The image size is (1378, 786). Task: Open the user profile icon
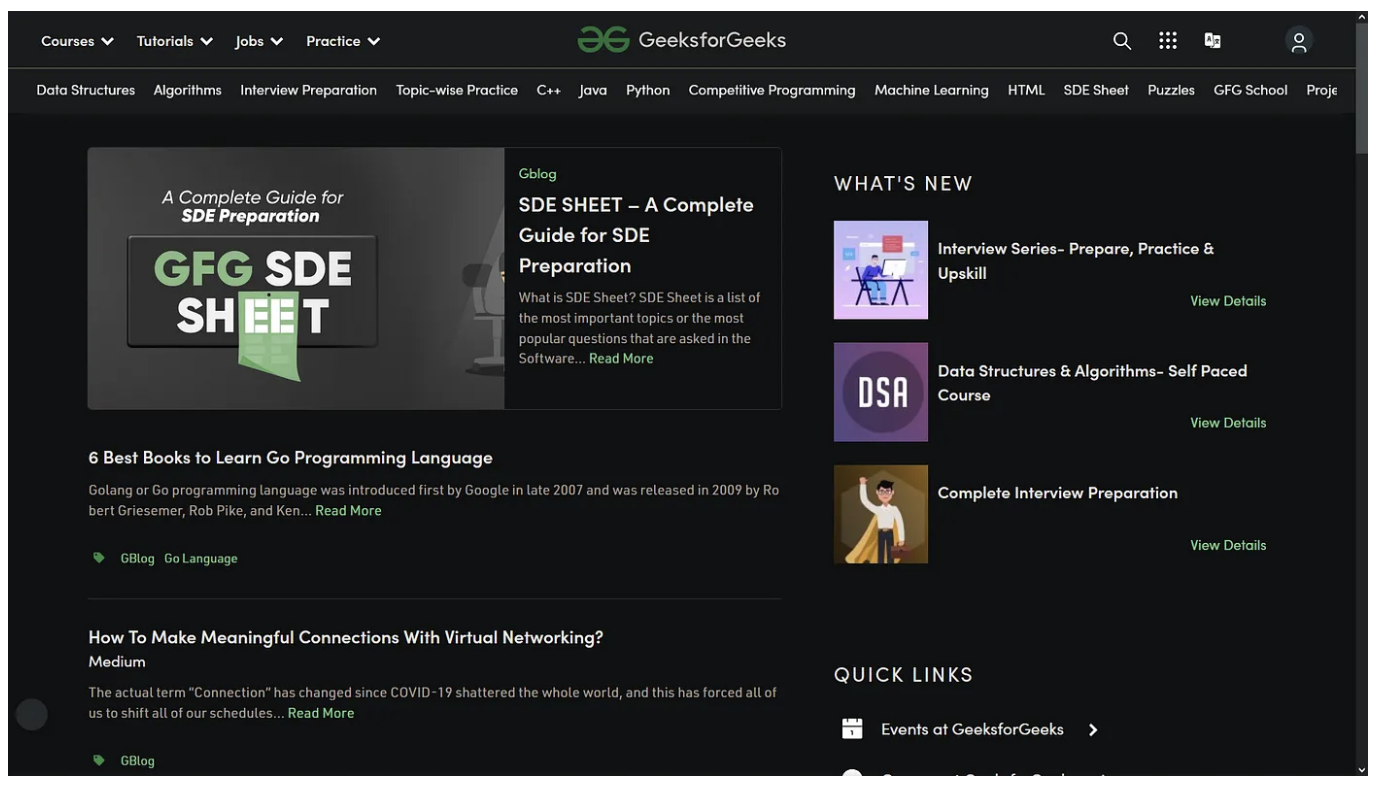(x=1299, y=41)
